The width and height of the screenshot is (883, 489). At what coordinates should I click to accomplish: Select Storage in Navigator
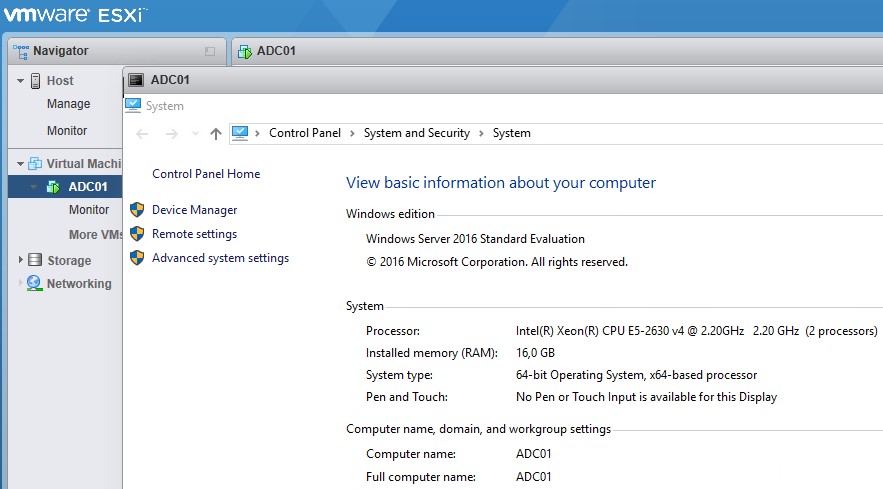[69, 260]
